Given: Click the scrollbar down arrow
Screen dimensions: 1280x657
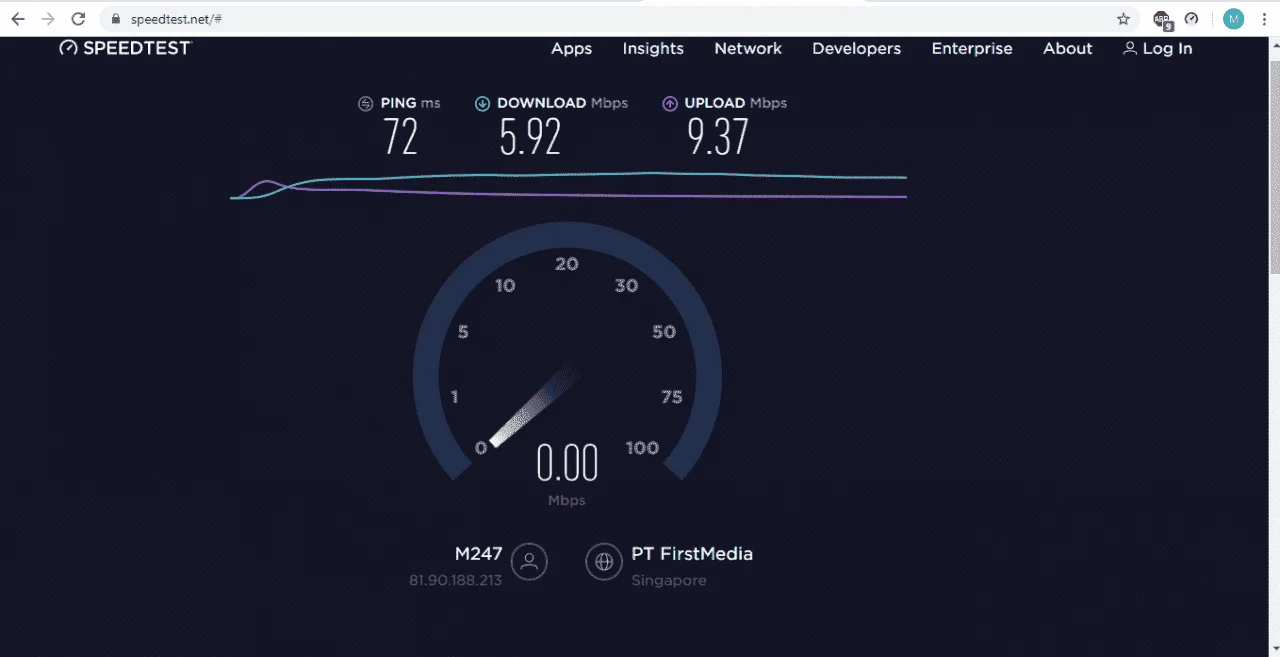Looking at the screenshot, I should [x=1274, y=649].
